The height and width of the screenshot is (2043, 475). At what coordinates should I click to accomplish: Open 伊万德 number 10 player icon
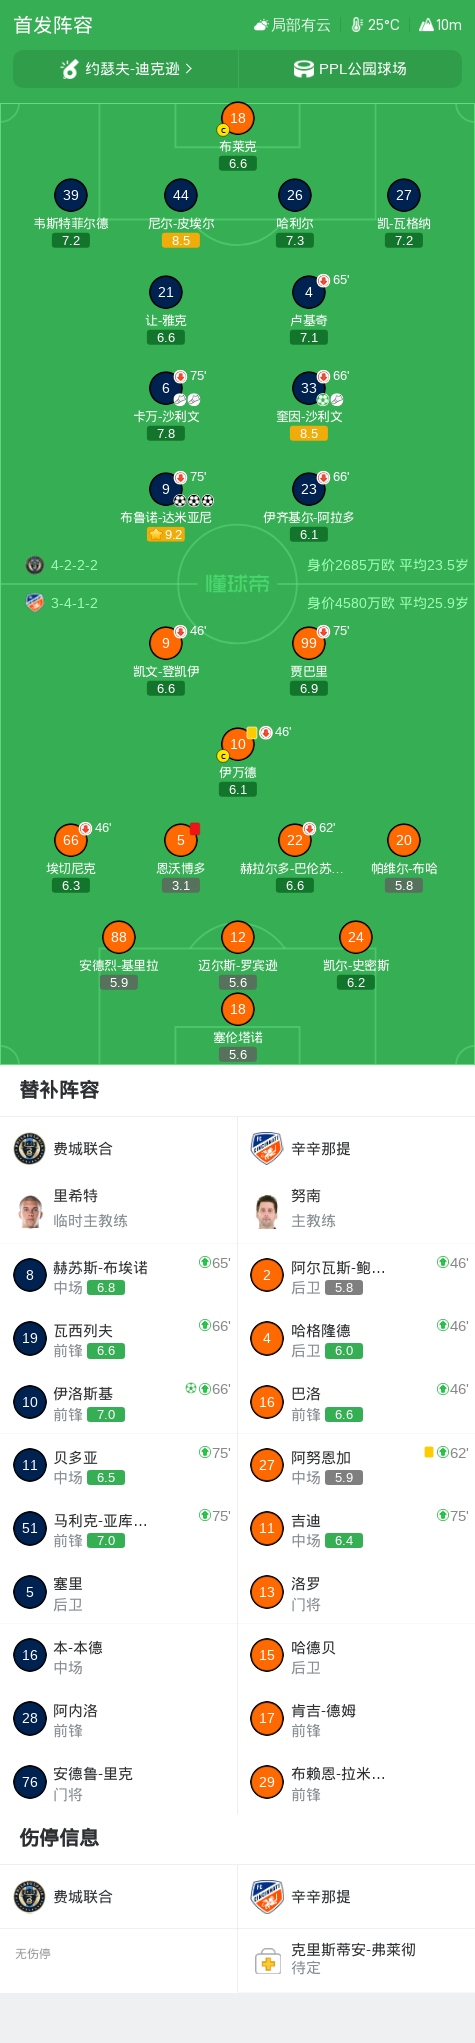pyautogui.click(x=238, y=744)
